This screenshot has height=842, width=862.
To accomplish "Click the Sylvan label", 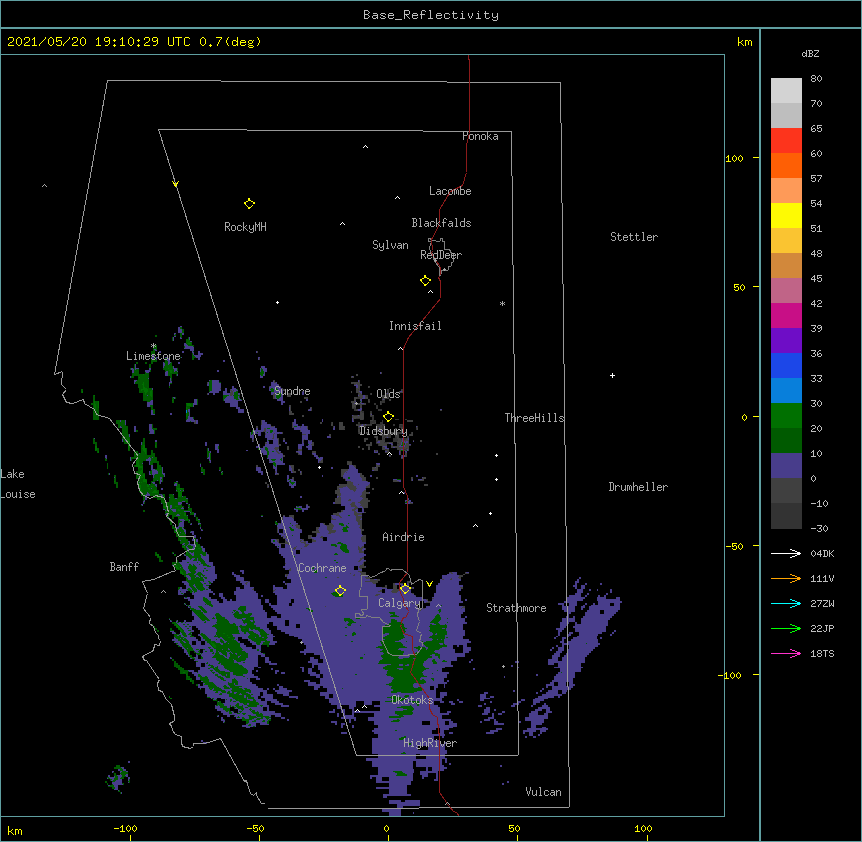I will tap(390, 245).
